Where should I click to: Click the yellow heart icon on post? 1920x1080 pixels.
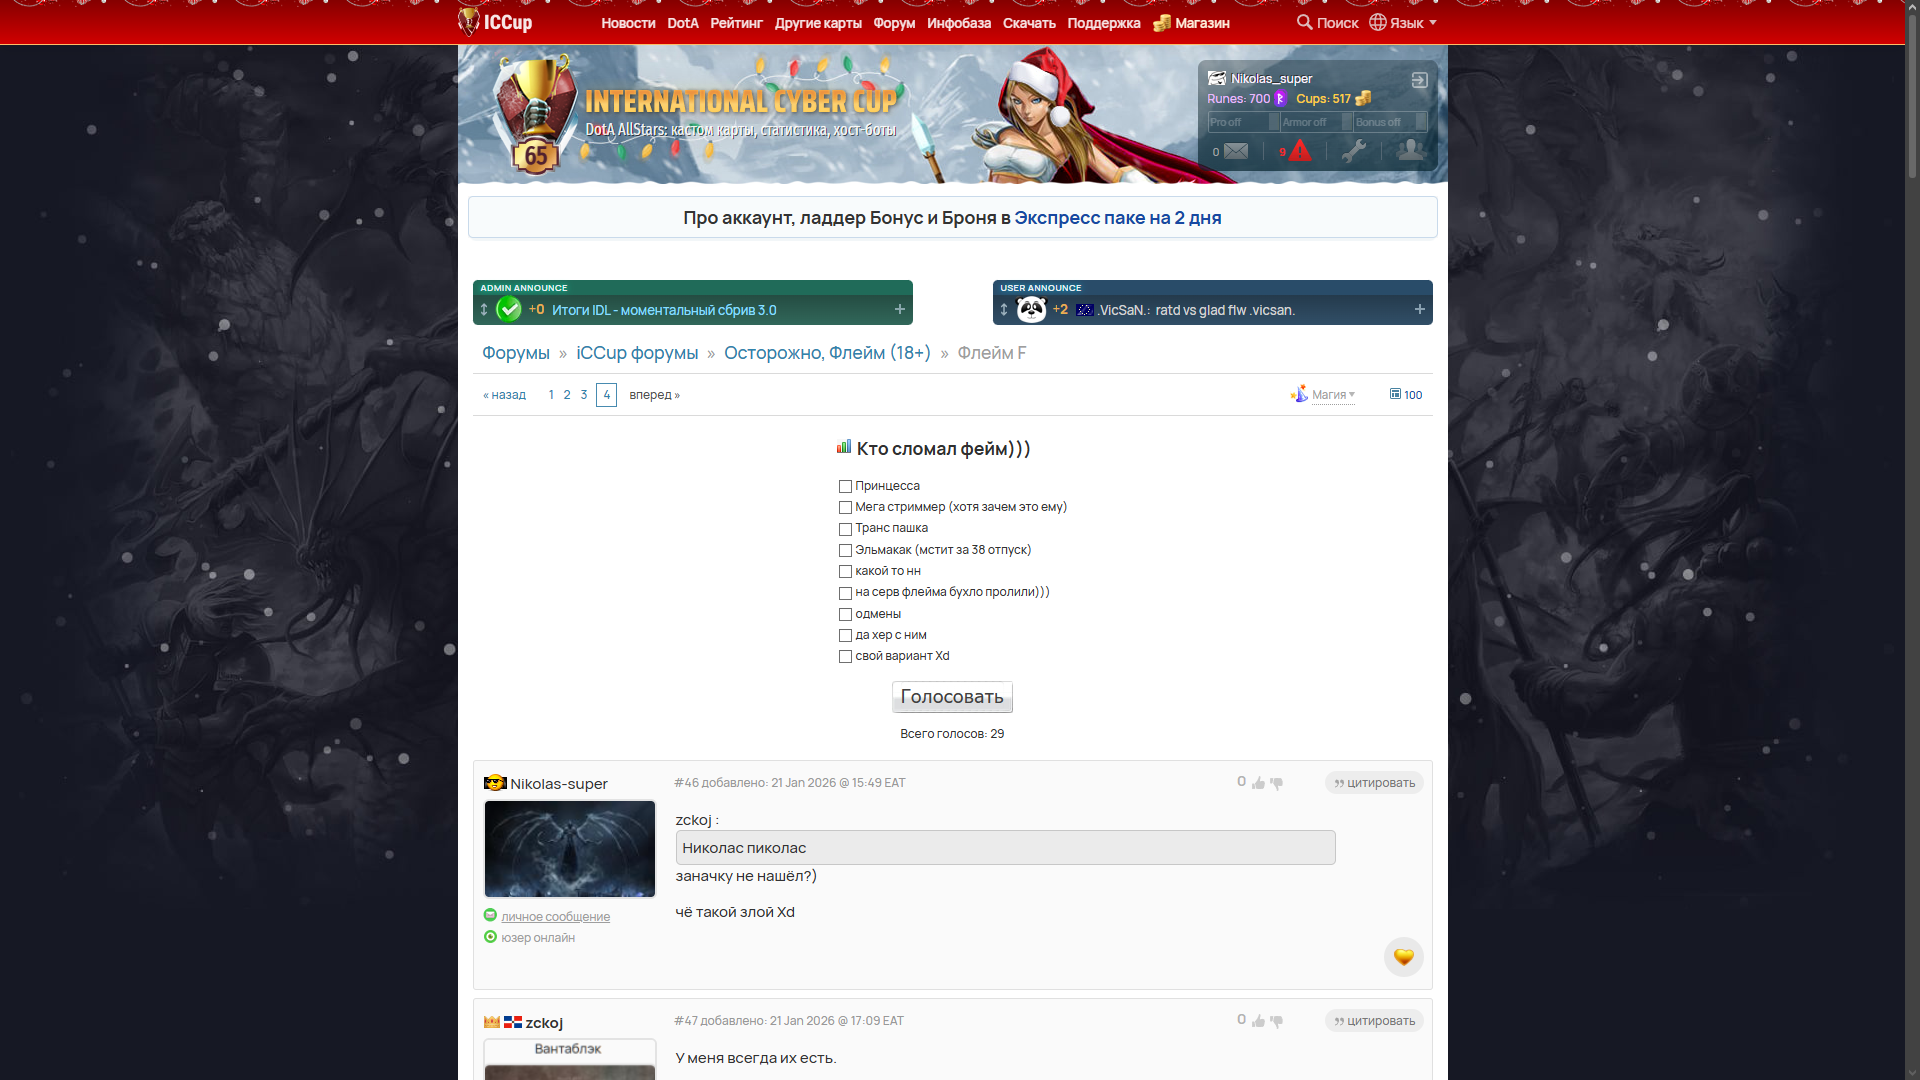[1403, 957]
